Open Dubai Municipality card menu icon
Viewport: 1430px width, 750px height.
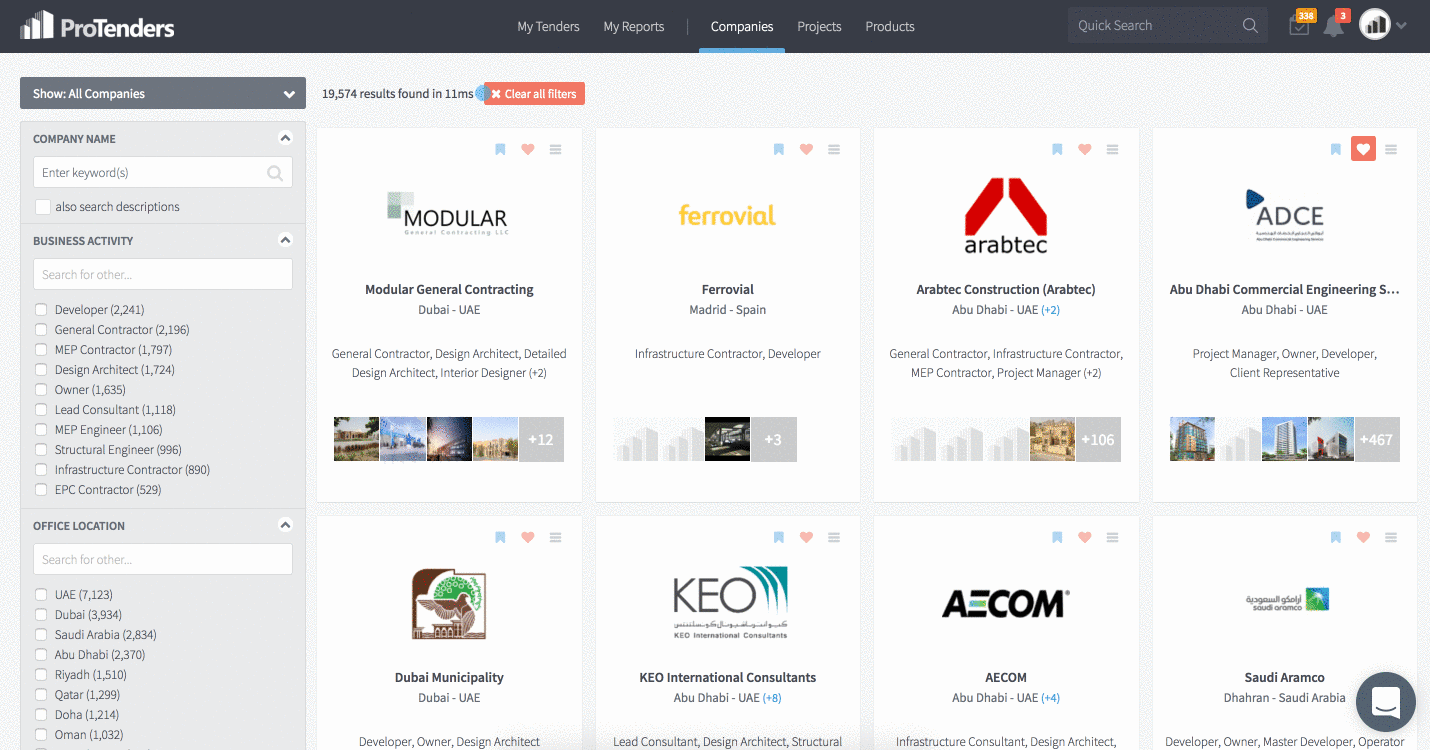click(x=556, y=537)
